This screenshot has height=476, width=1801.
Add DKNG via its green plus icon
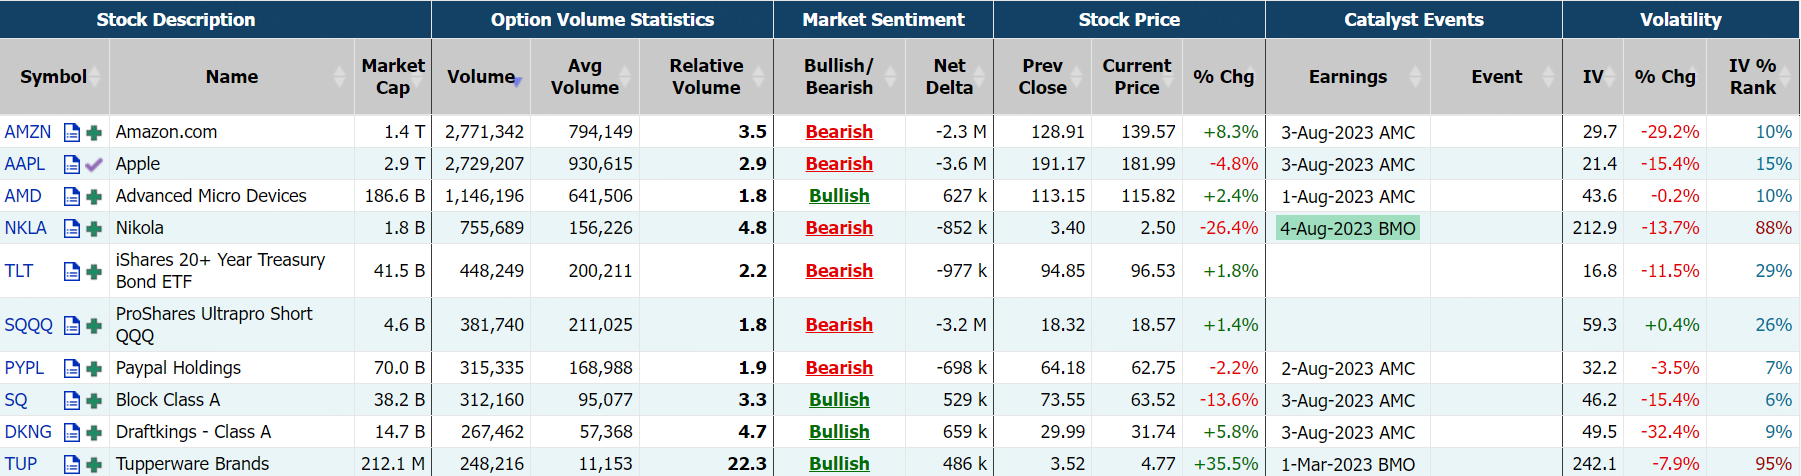click(x=94, y=432)
